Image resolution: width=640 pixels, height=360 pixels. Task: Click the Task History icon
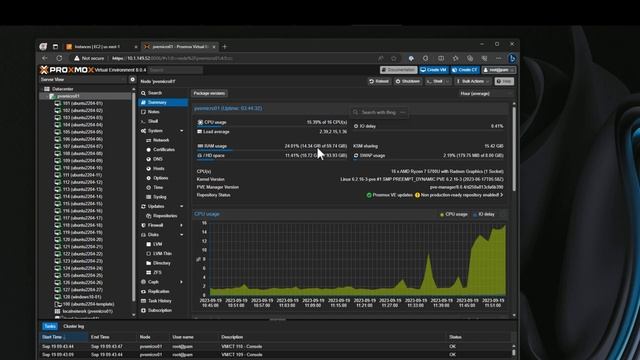[x=143, y=301]
